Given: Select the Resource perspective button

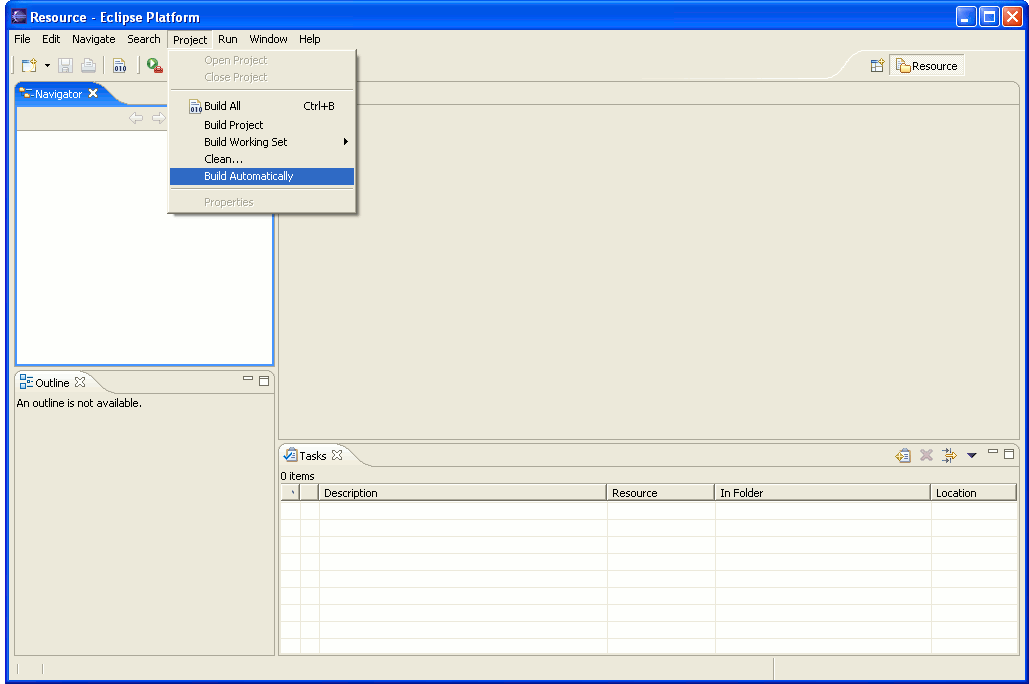Looking at the screenshot, I should coord(927,66).
